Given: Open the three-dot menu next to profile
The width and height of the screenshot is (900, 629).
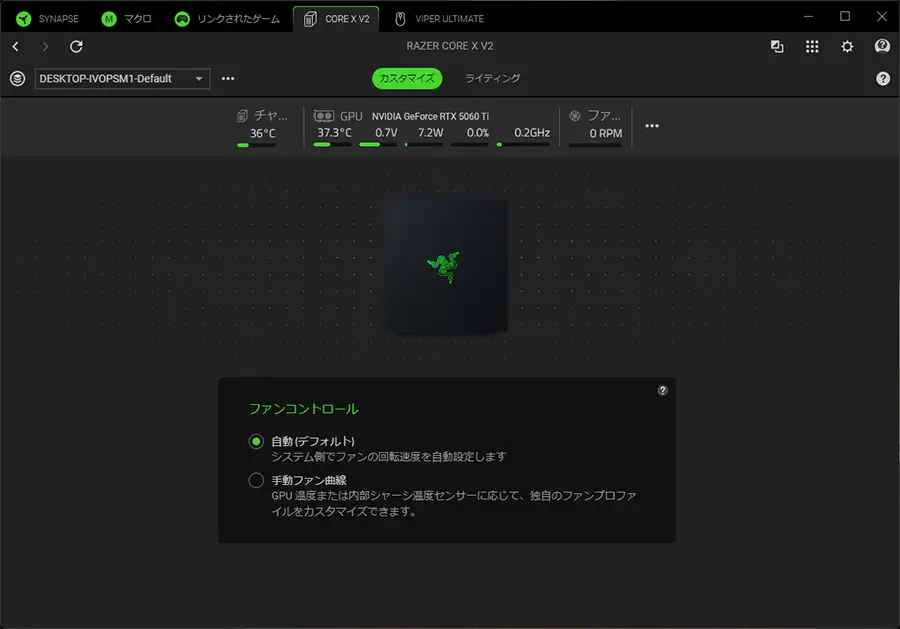Looking at the screenshot, I should [228, 79].
